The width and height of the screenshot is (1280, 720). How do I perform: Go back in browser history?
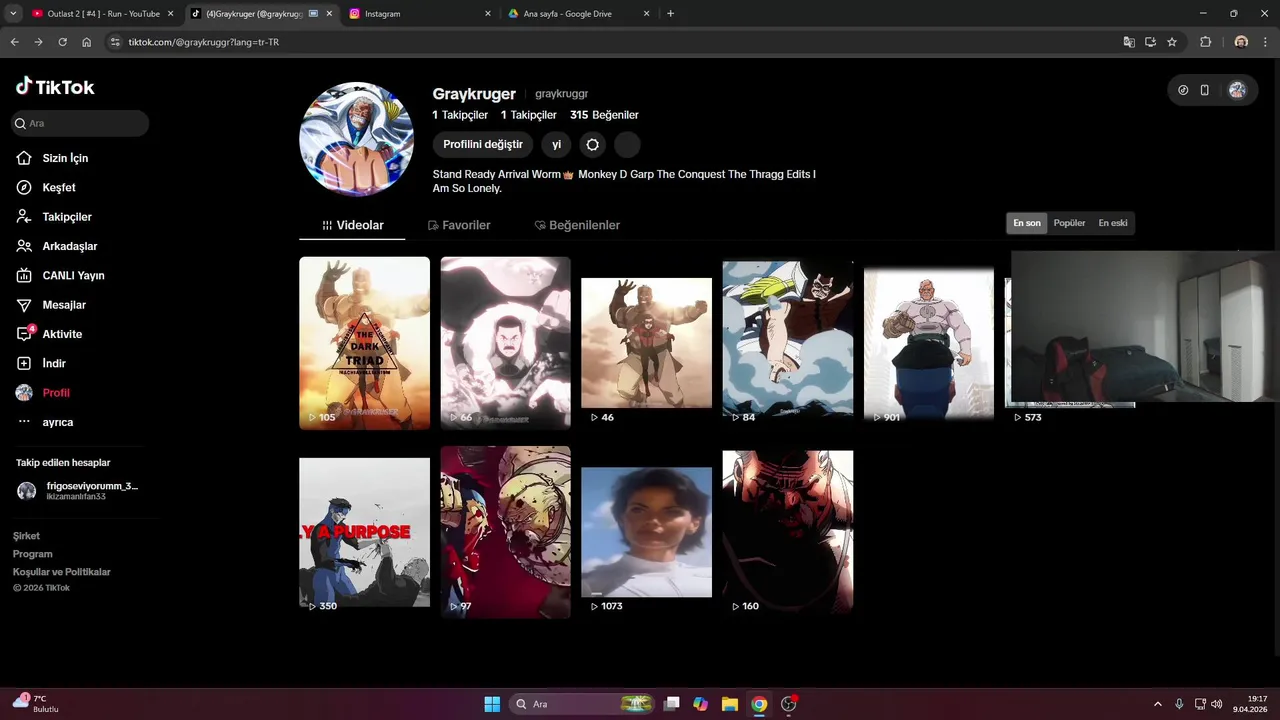[x=14, y=42]
